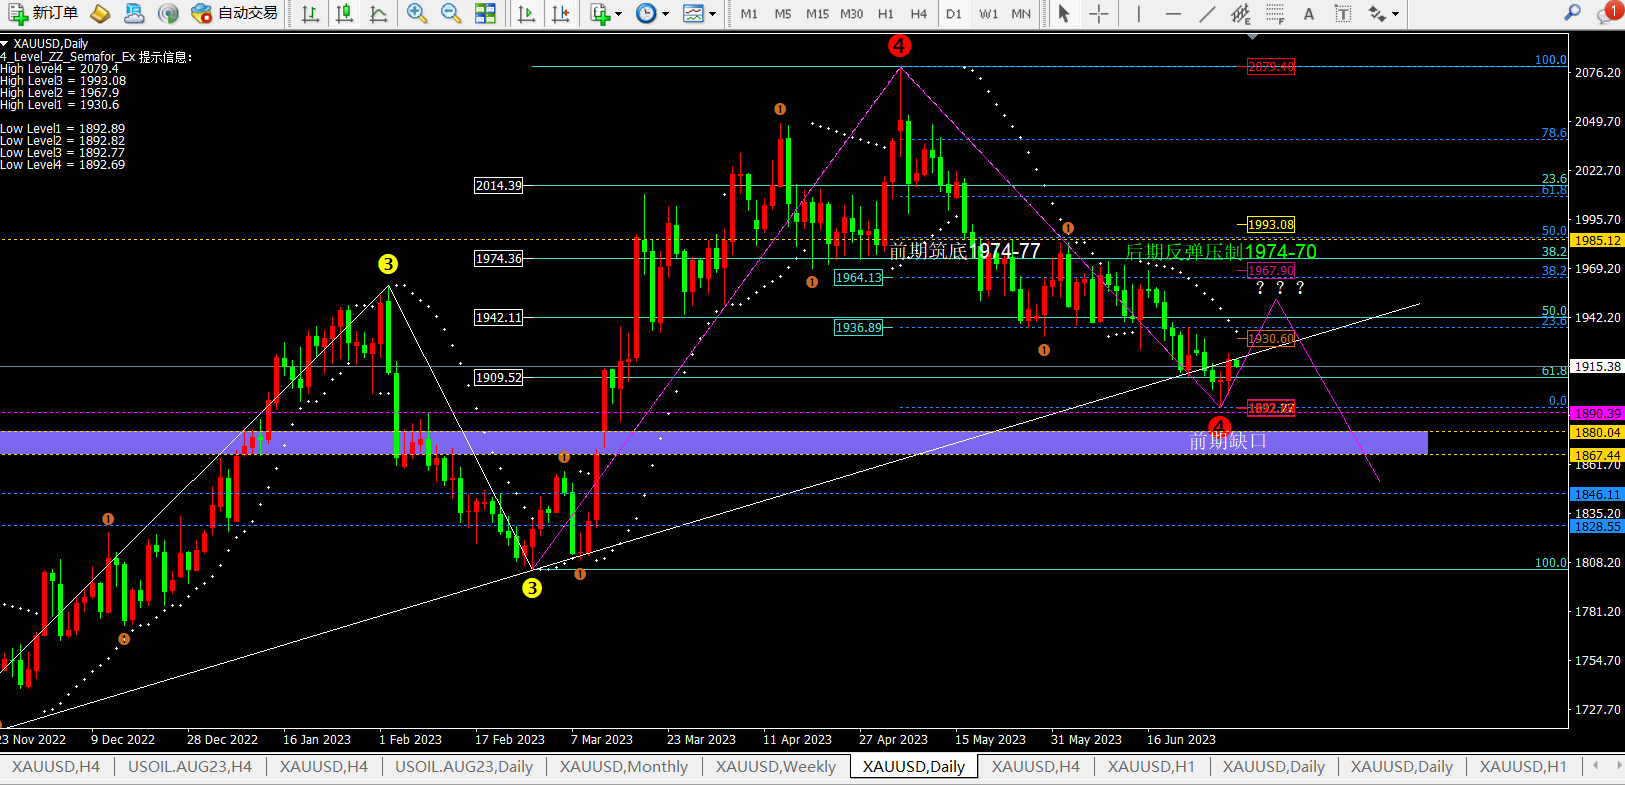The width and height of the screenshot is (1625, 785).
Task: Zoom out of the chart
Action: (451, 13)
